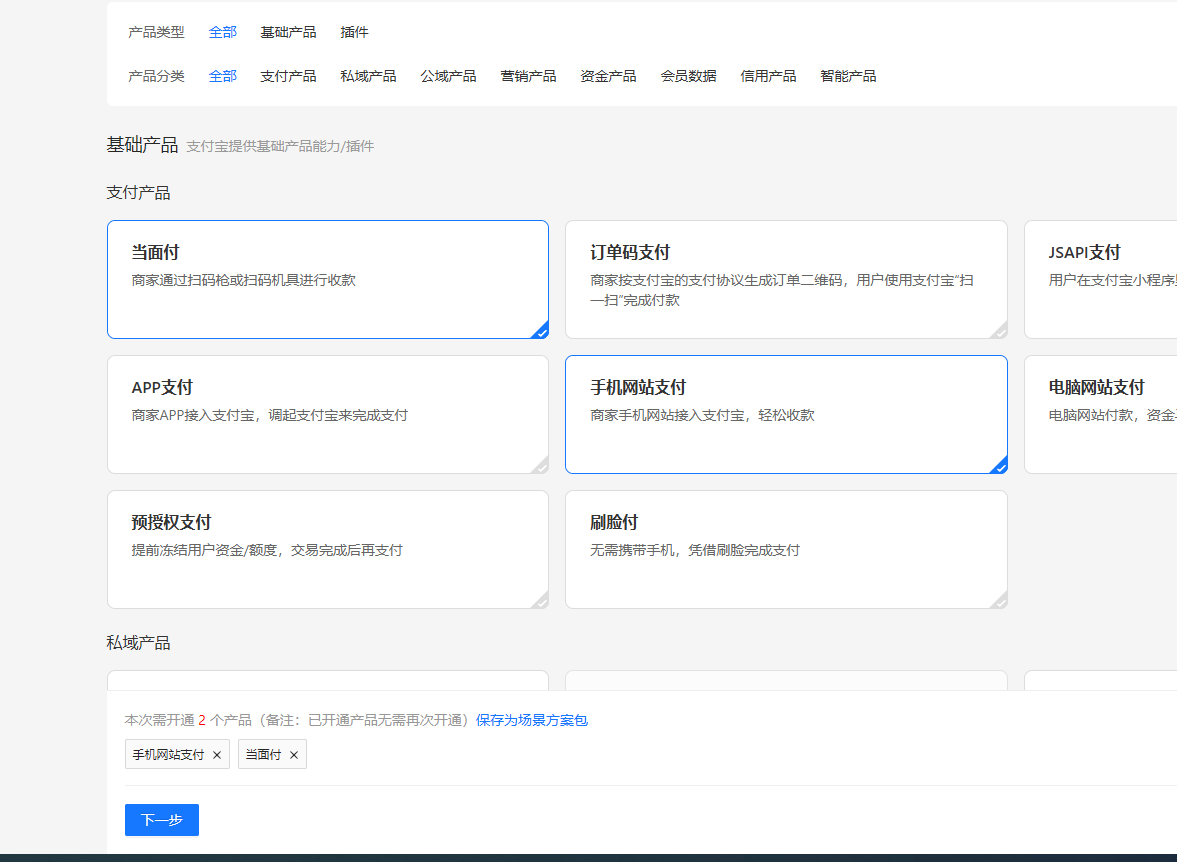Filter product type by 插件
The image size is (1177, 862).
click(x=354, y=32)
